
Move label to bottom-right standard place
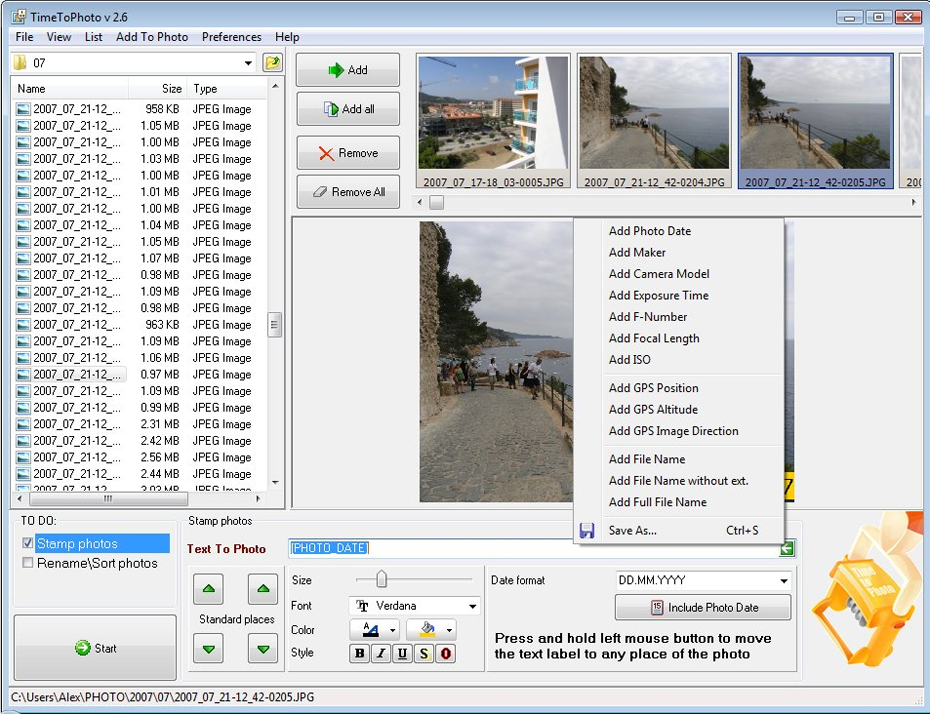(262, 650)
